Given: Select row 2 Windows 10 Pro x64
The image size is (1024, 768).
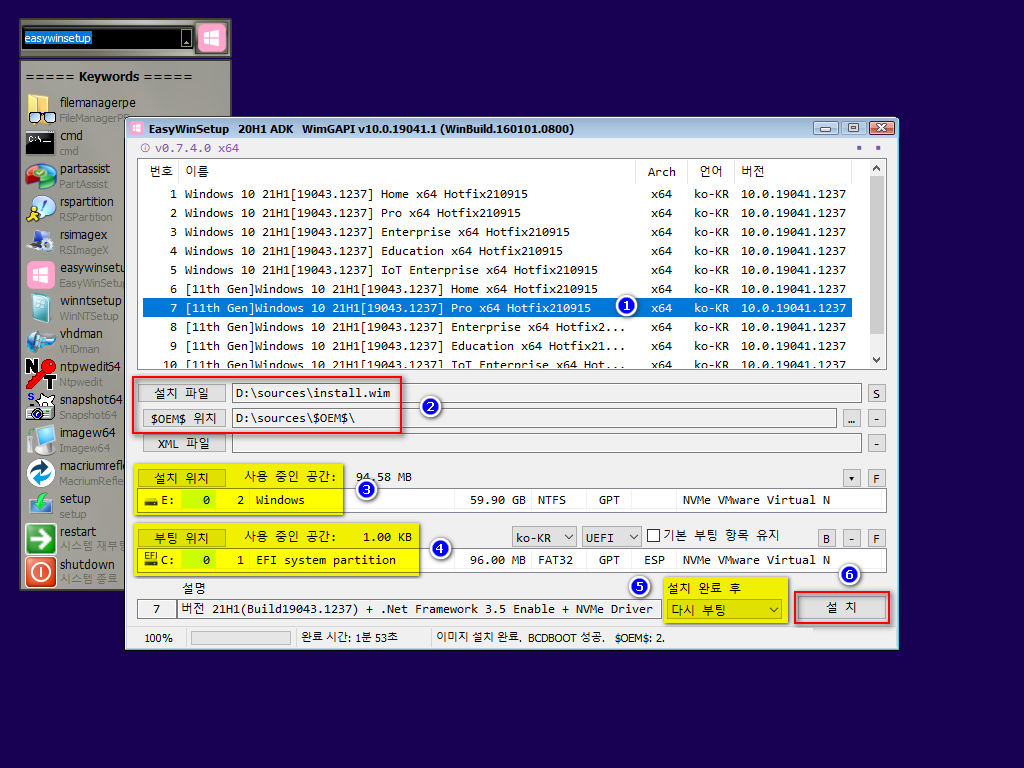Looking at the screenshot, I should point(497,213).
